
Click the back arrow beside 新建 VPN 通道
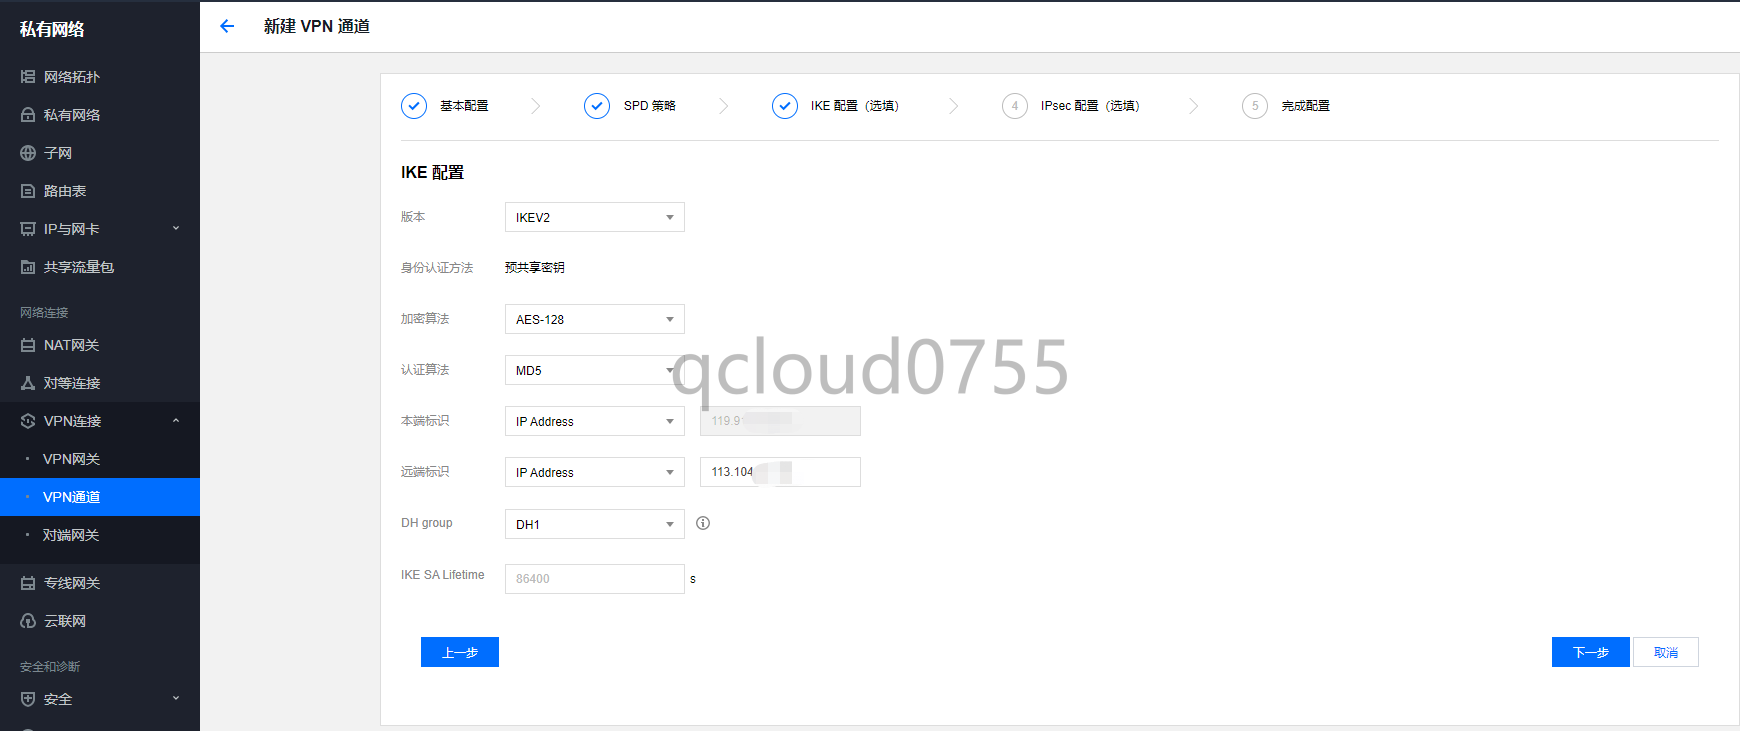pyautogui.click(x=227, y=26)
